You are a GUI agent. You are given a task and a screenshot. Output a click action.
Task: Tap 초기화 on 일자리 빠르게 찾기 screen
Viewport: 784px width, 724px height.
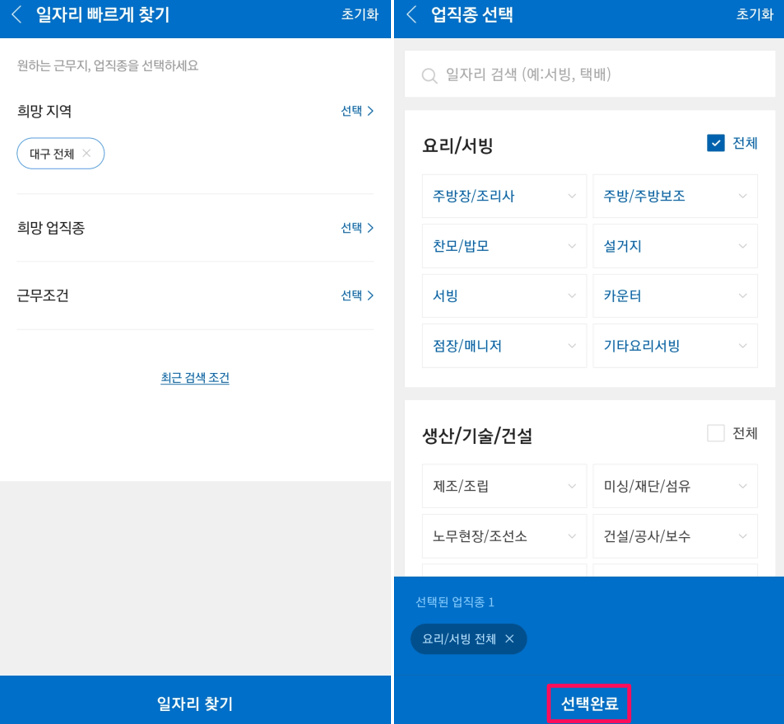point(360,14)
